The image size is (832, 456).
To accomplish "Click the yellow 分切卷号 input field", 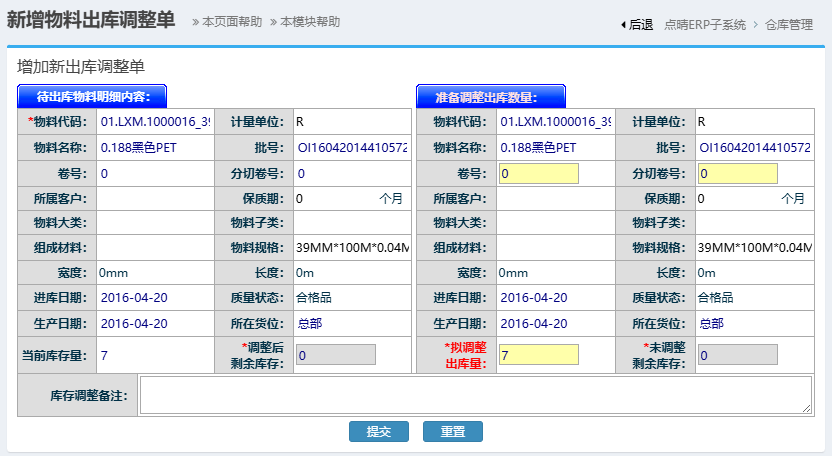I will tap(737, 173).
